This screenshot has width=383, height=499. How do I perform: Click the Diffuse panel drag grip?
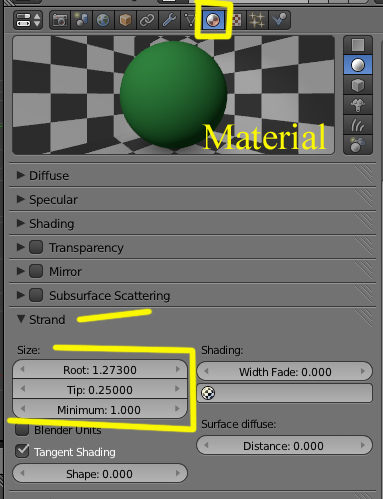click(364, 175)
